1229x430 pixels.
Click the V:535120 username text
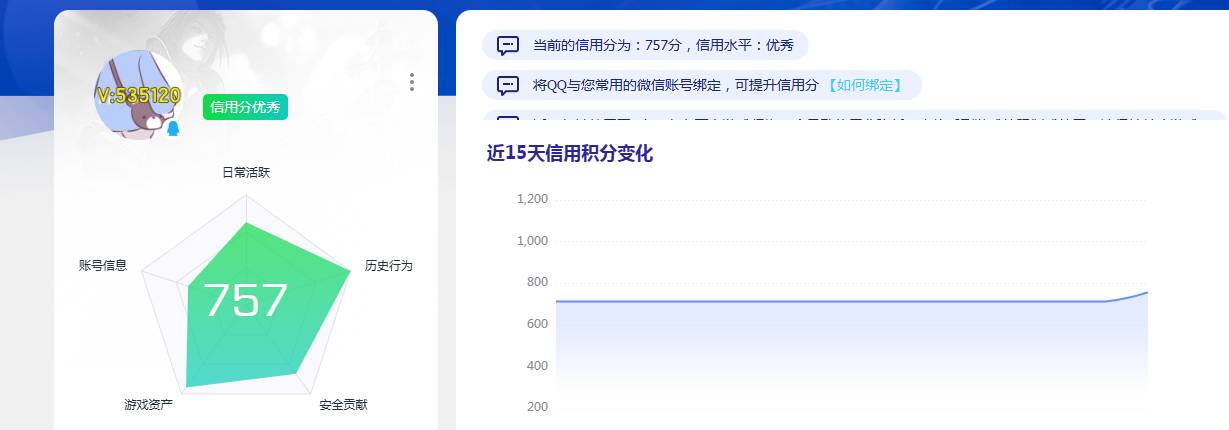[139, 96]
